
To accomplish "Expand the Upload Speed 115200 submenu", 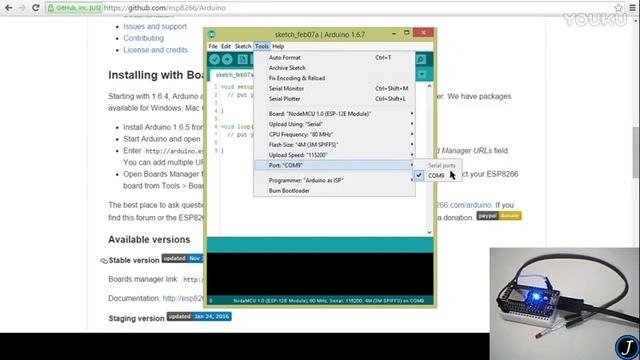I will (334, 155).
